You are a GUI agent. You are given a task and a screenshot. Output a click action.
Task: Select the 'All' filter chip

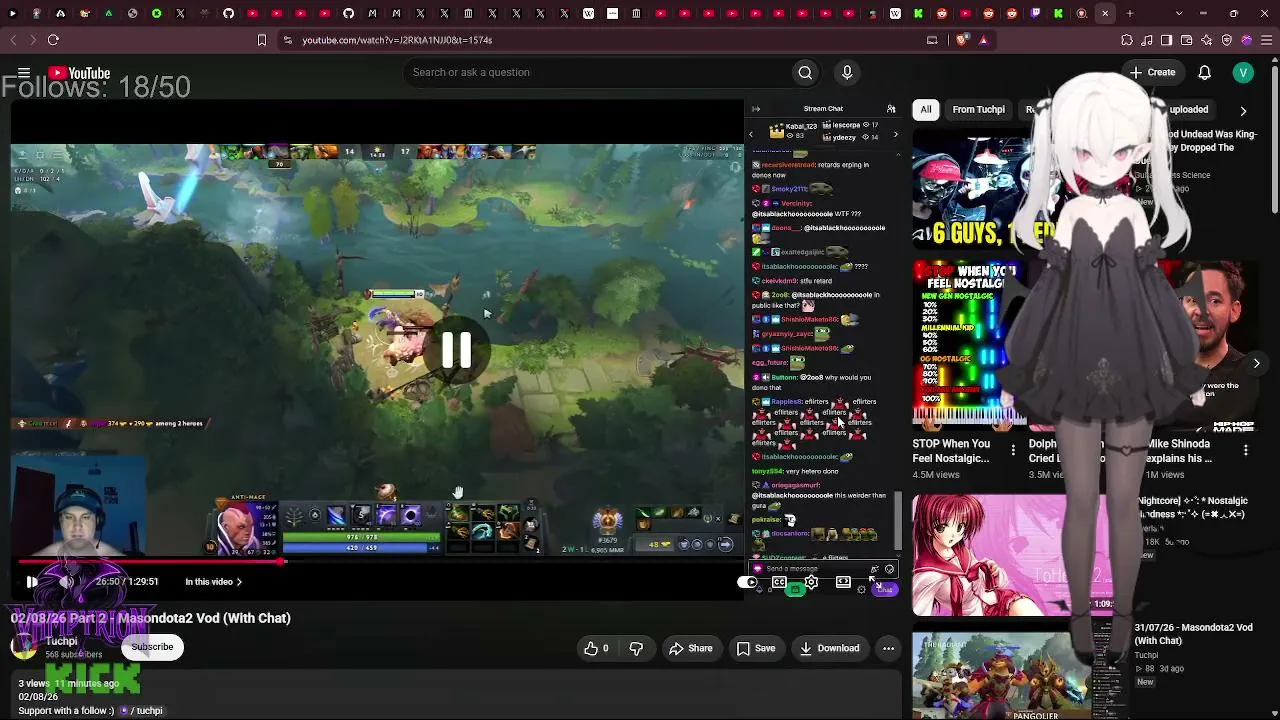[926, 110]
